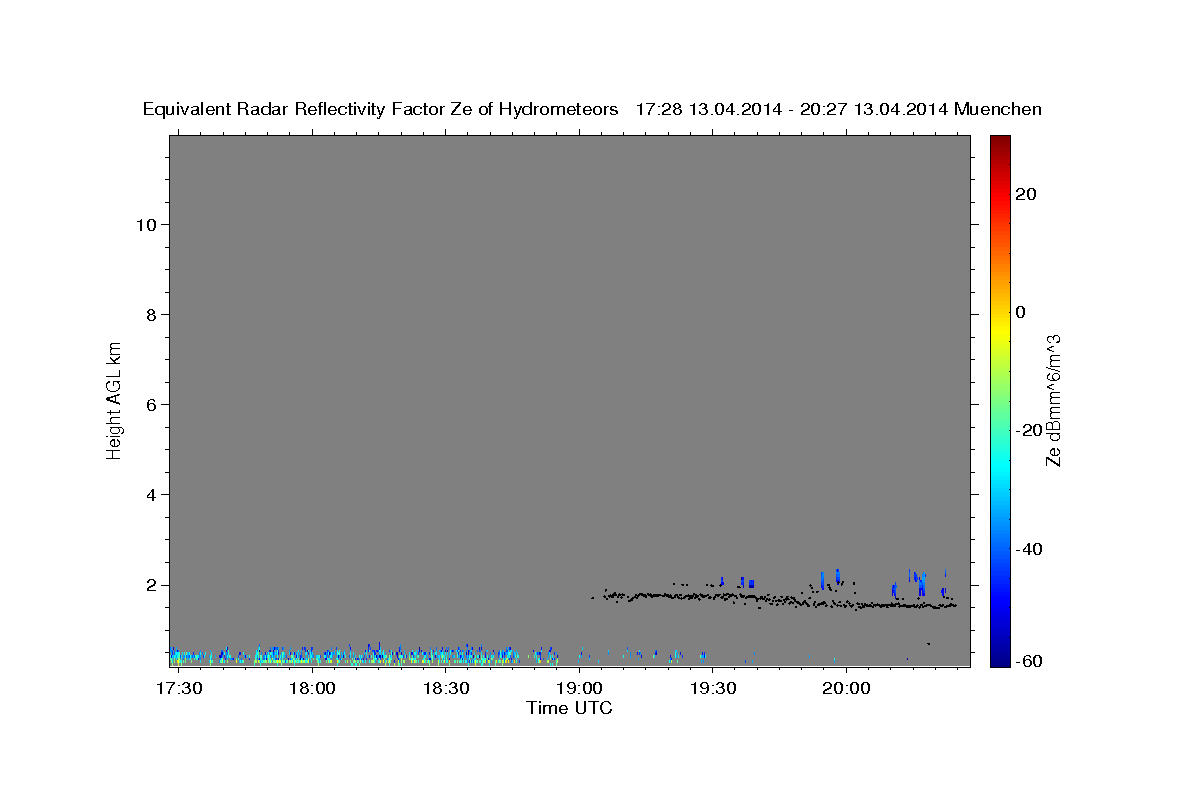Click the colorbar value 0

1021,312
